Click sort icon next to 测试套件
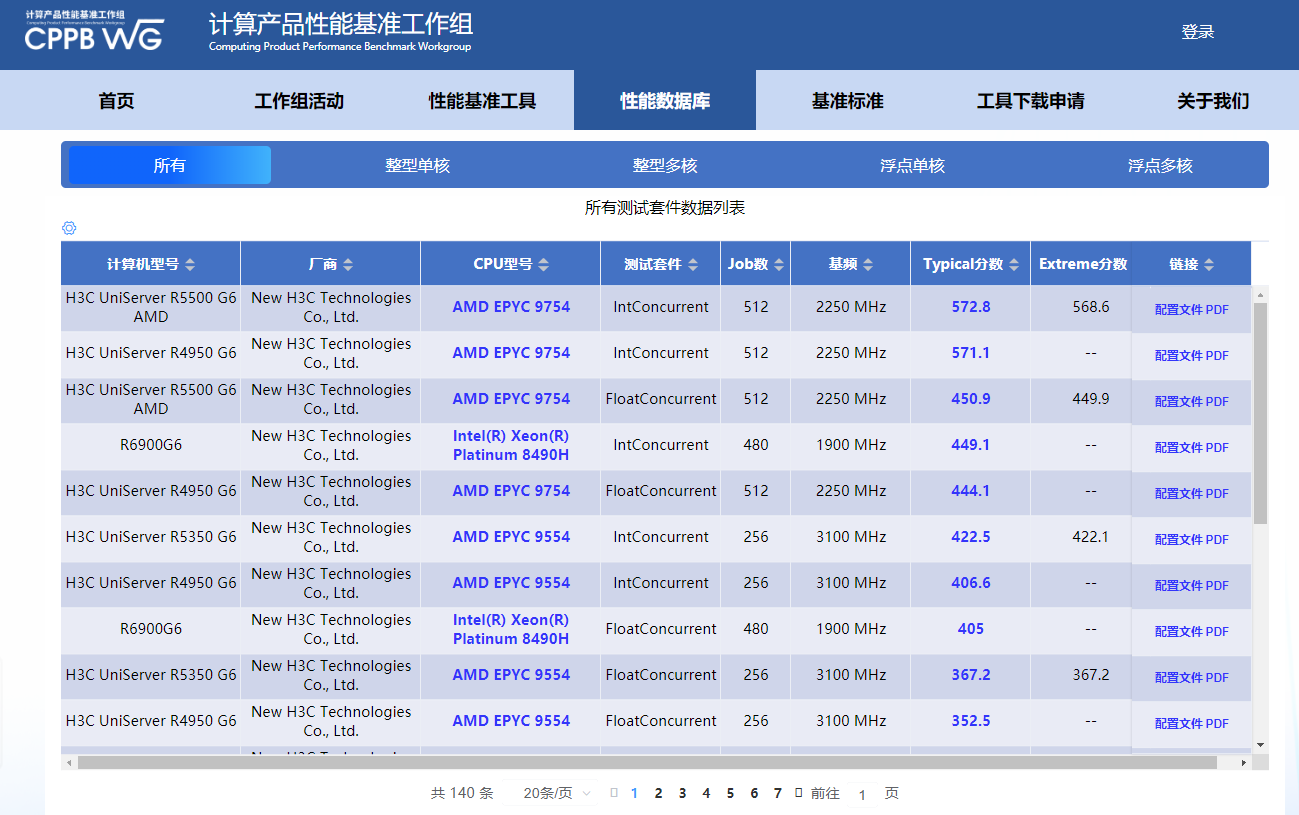This screenshot has width=1299, height=815. [692, 265]
